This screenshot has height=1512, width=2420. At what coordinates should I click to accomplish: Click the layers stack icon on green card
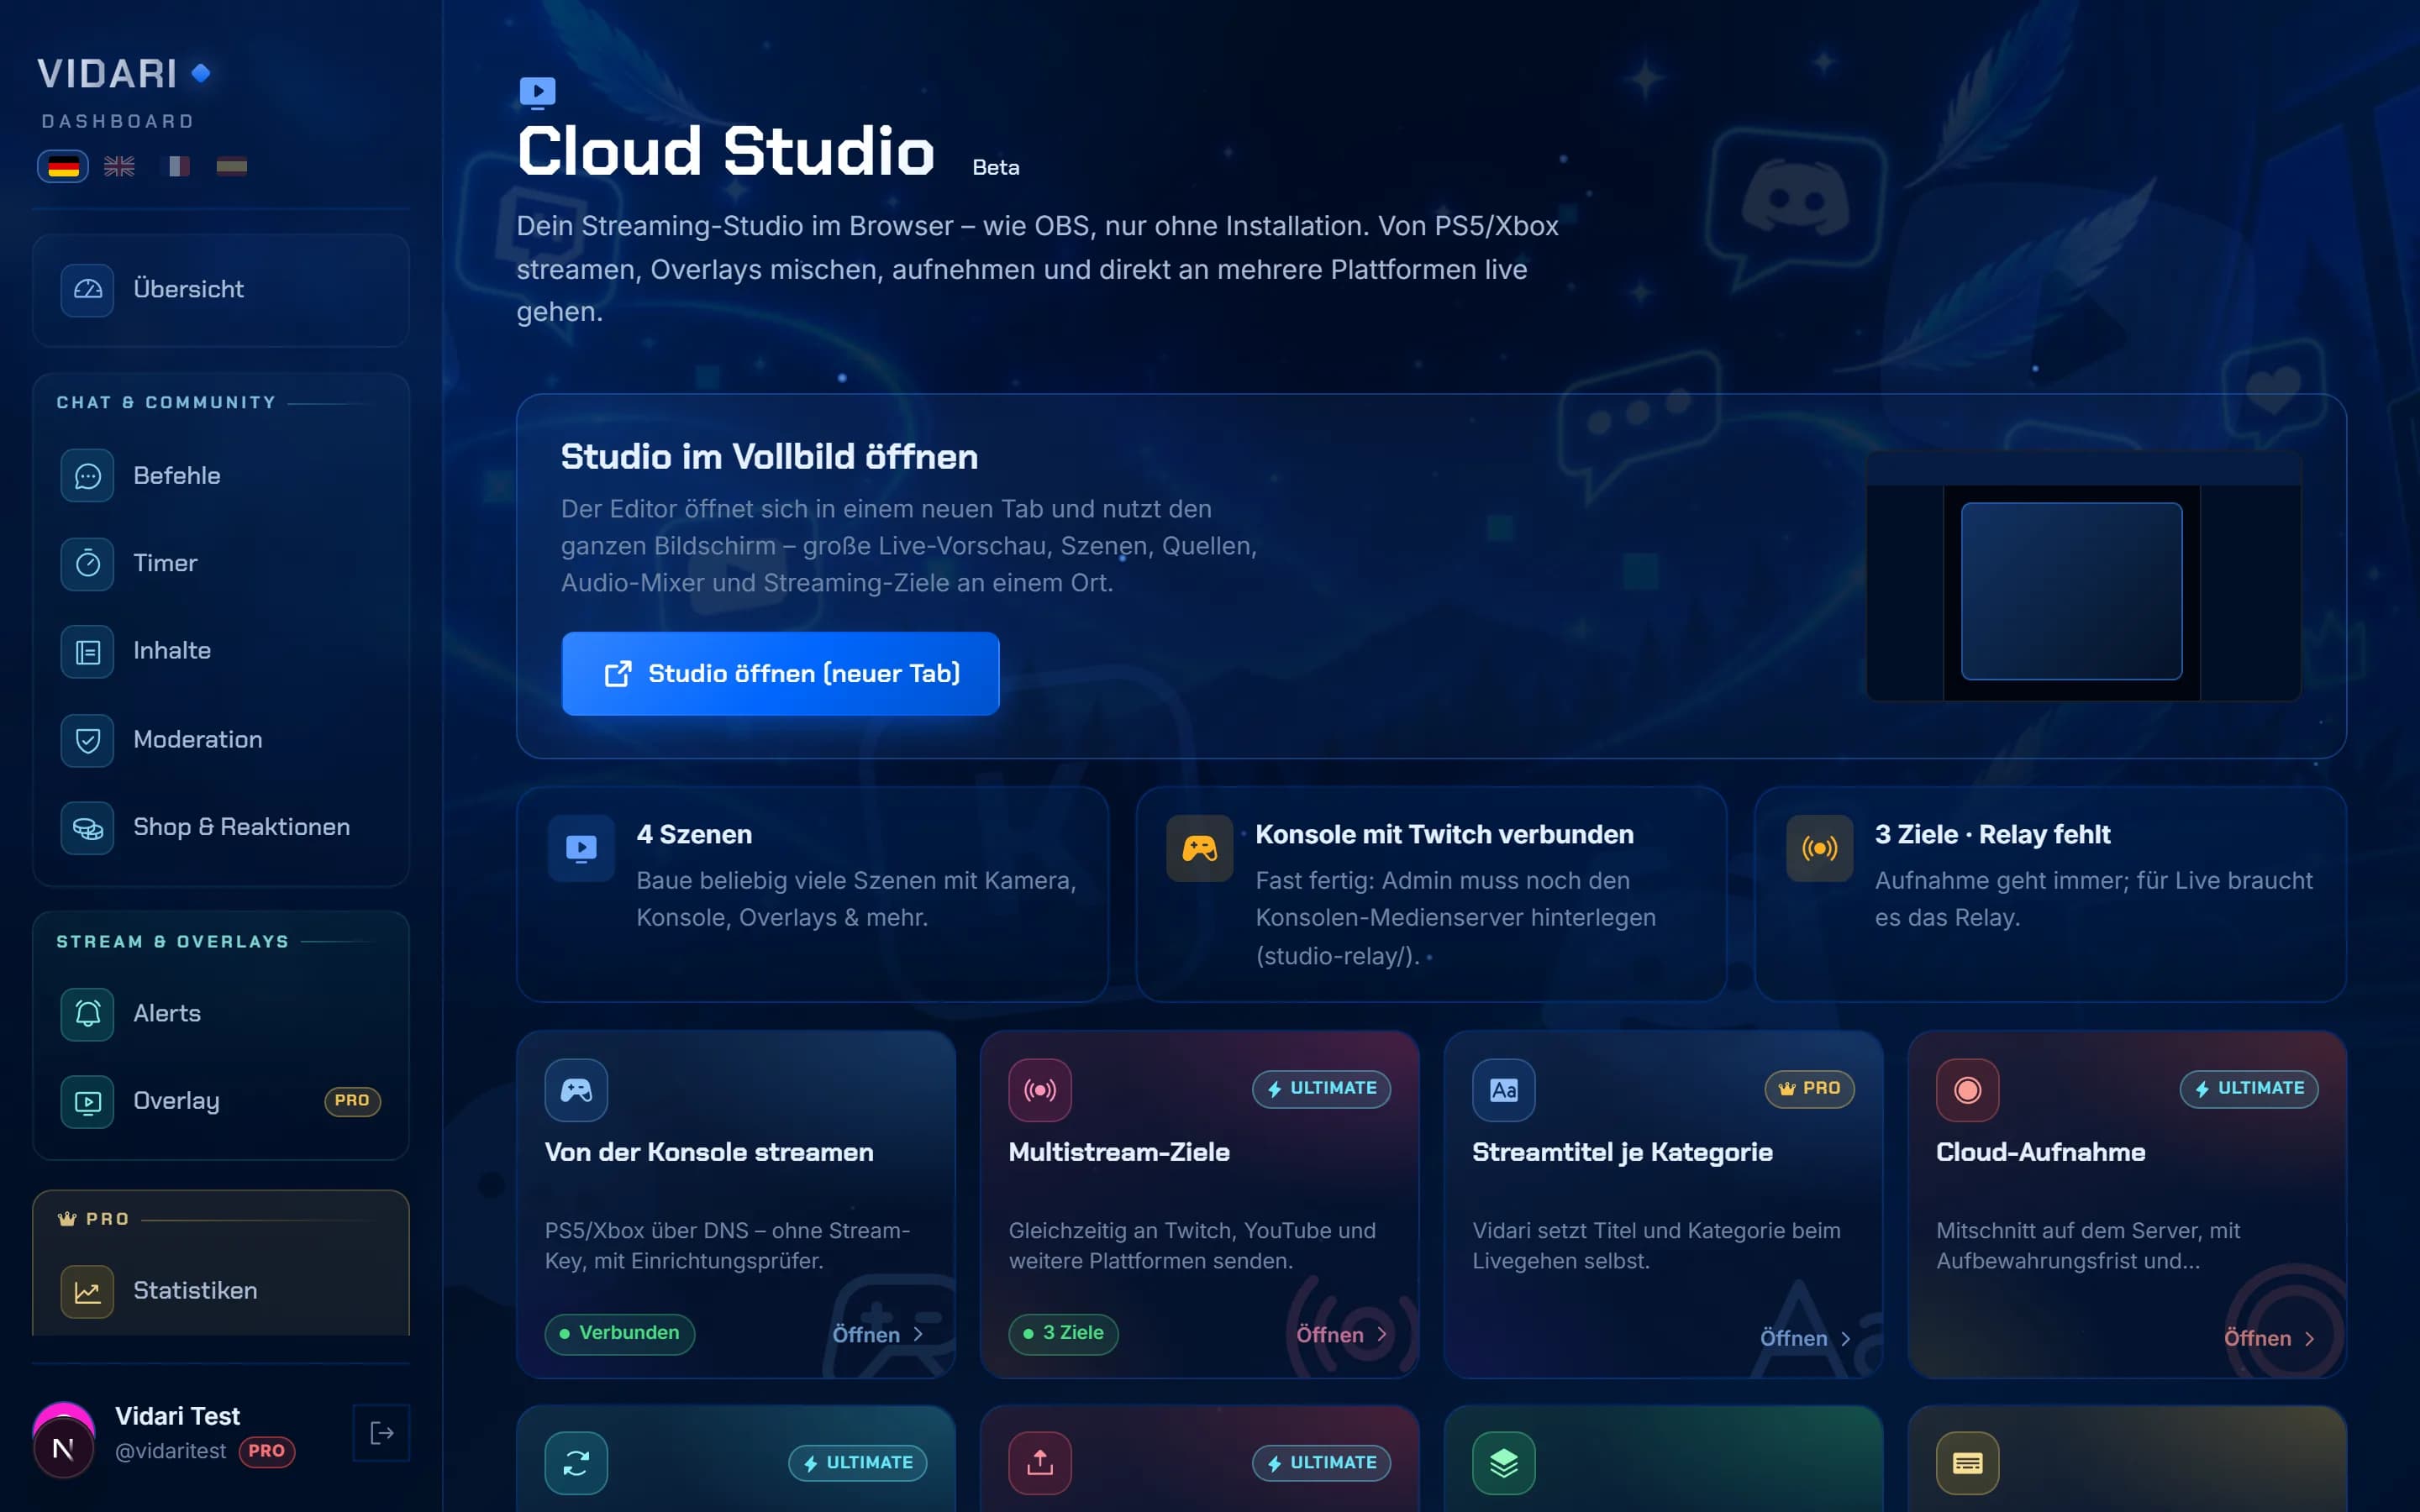pos(1503,1463)
